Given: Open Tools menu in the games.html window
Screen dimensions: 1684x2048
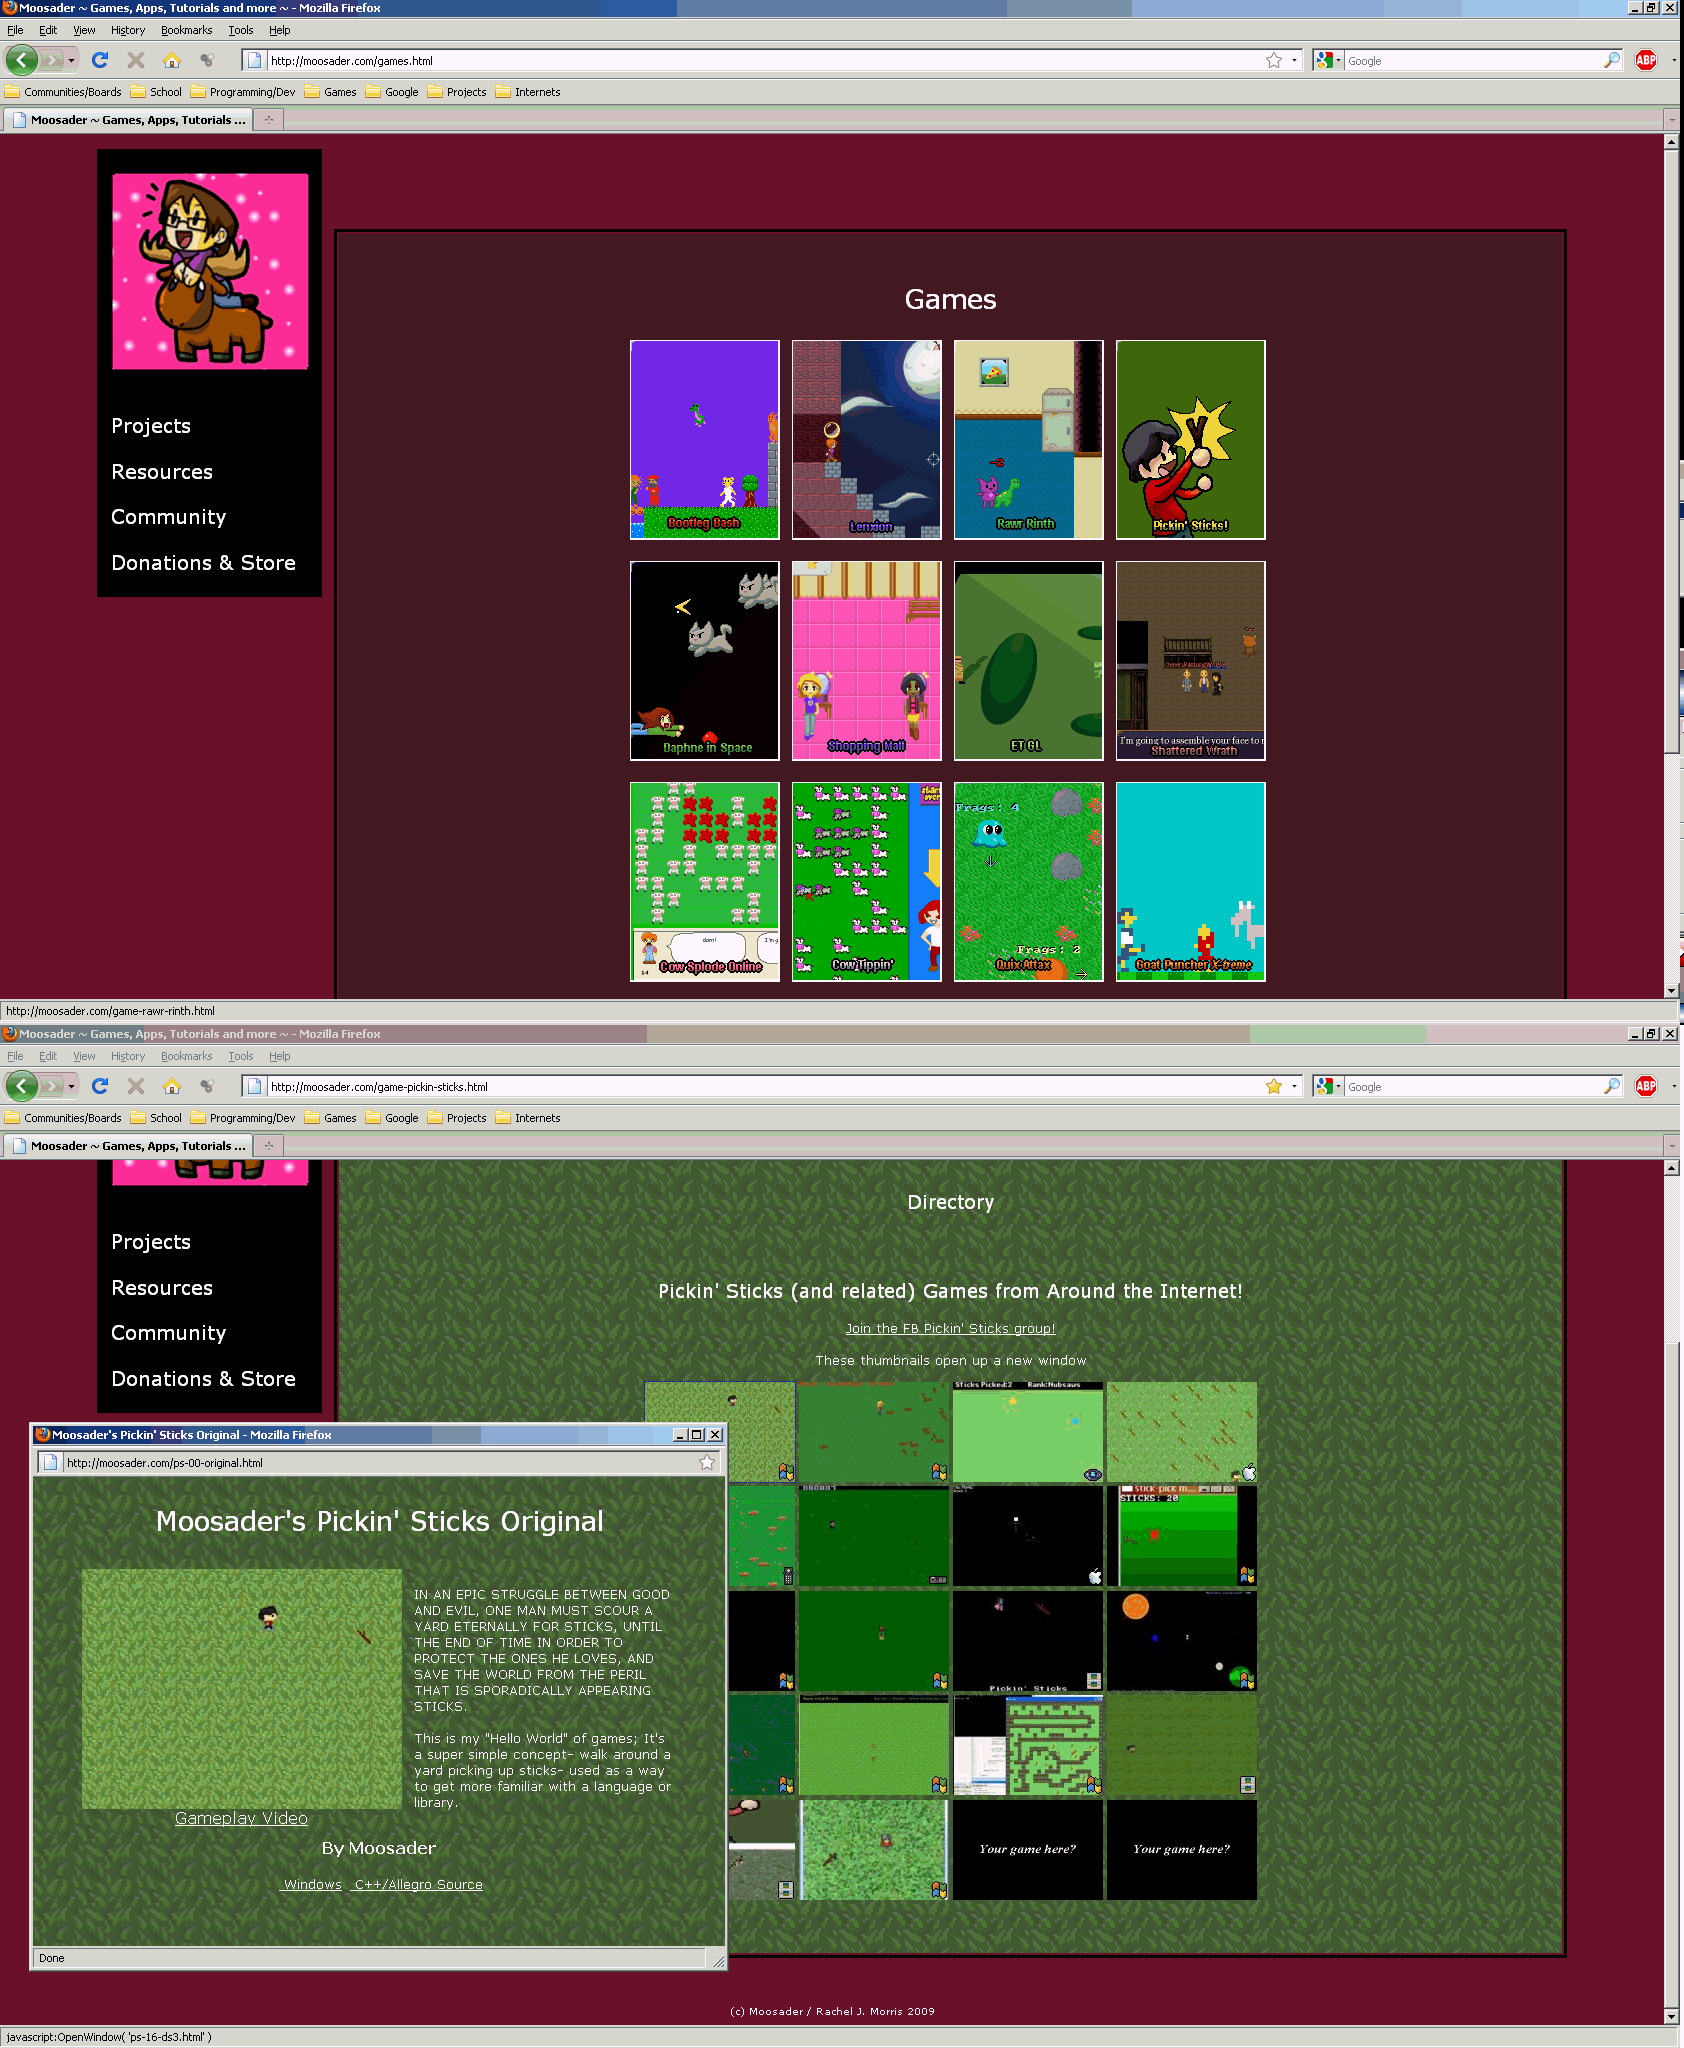Looking at the screenshot, I should [x=240, y=30].
